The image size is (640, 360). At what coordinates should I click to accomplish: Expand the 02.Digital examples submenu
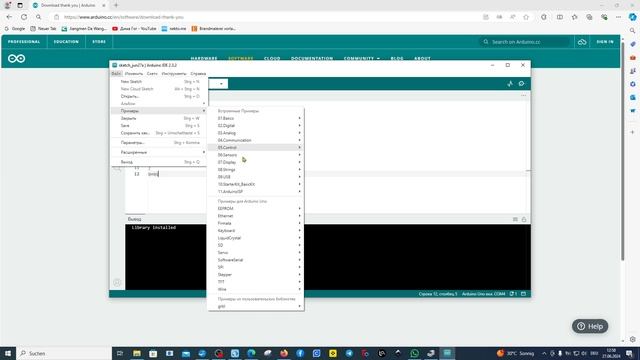coord(256,126)
